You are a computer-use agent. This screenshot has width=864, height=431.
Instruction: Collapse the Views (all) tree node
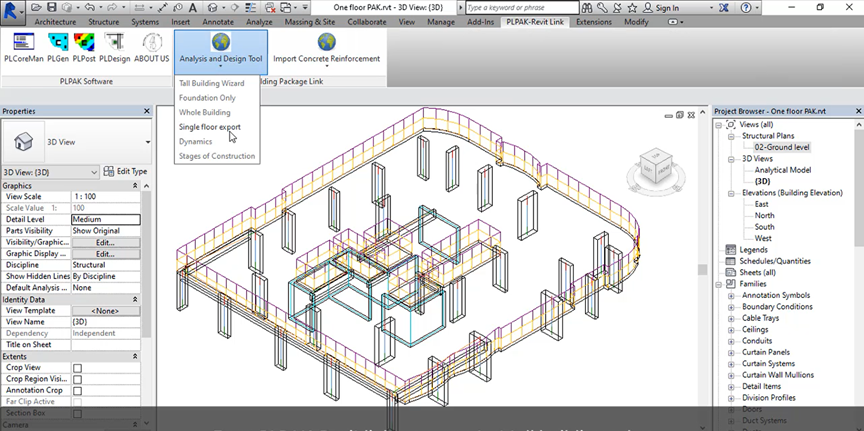pos(719,125)
